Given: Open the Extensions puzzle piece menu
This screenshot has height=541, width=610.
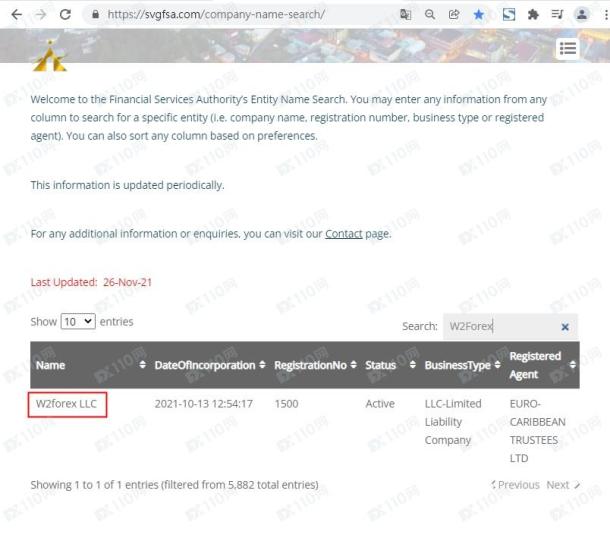Looking at the screenshot, I should click(533, 15).
